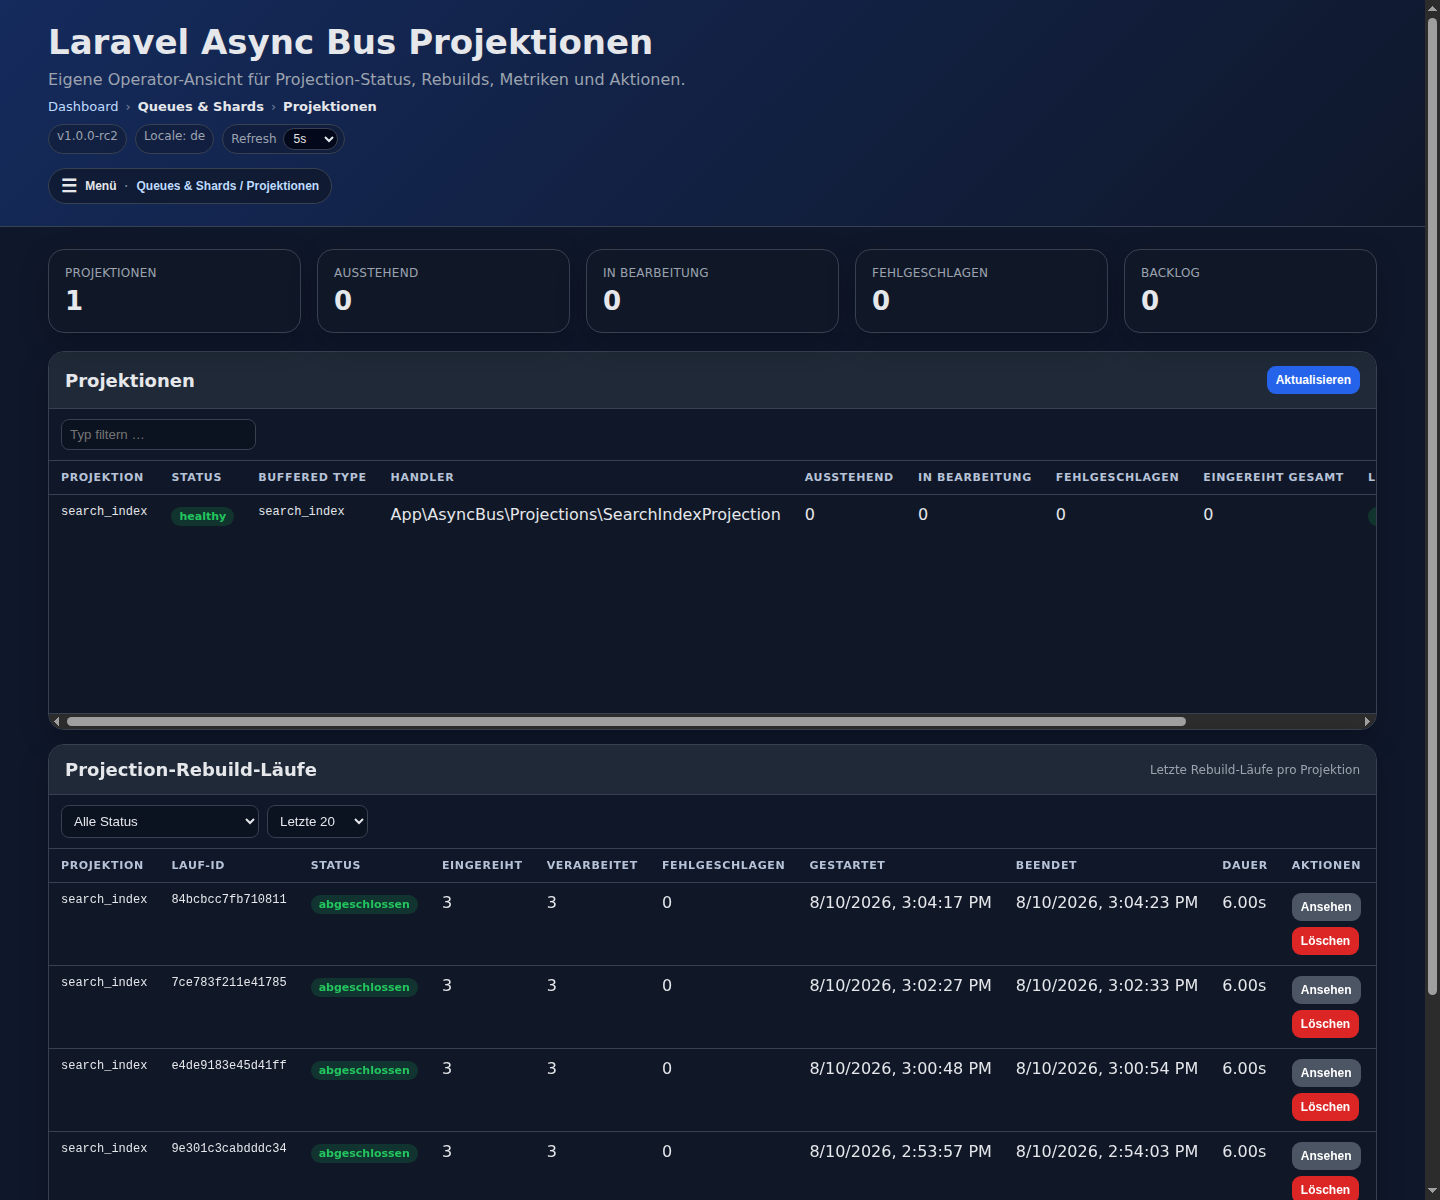Go to Dashboard breadcrumb link
The image size is (1440, 1200).
click(x=83, y=107)
